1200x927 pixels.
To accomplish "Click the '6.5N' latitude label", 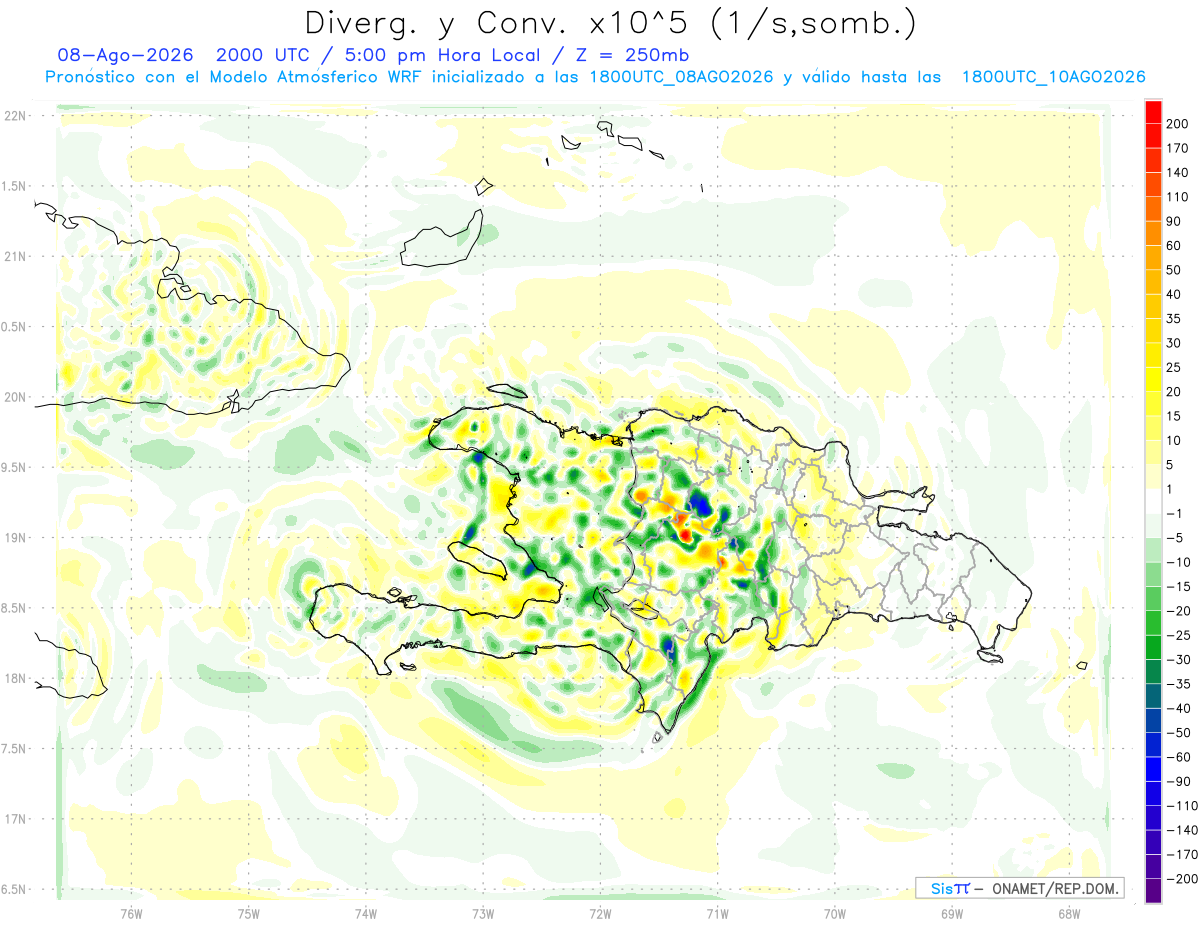I will point(14,889).
